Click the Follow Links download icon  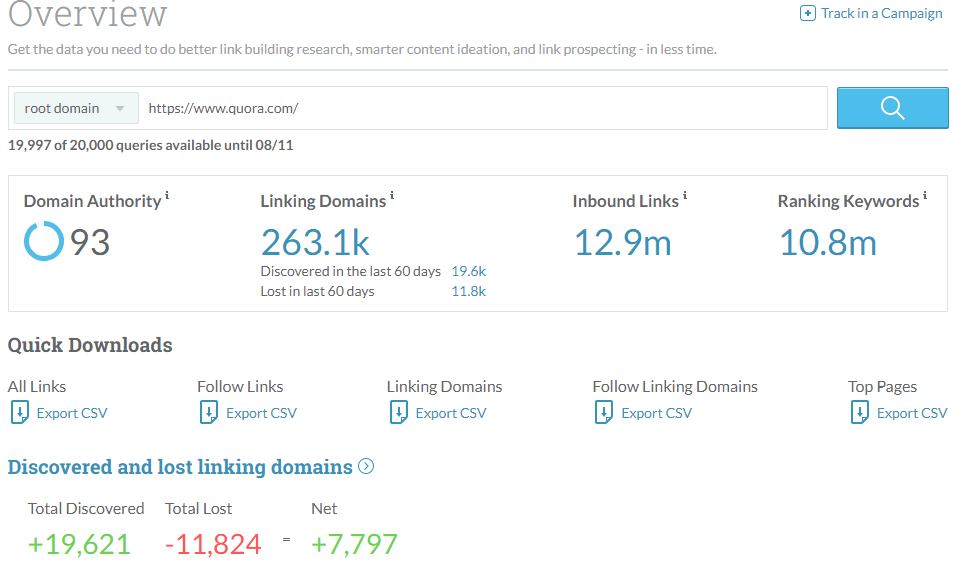point(209,412)
